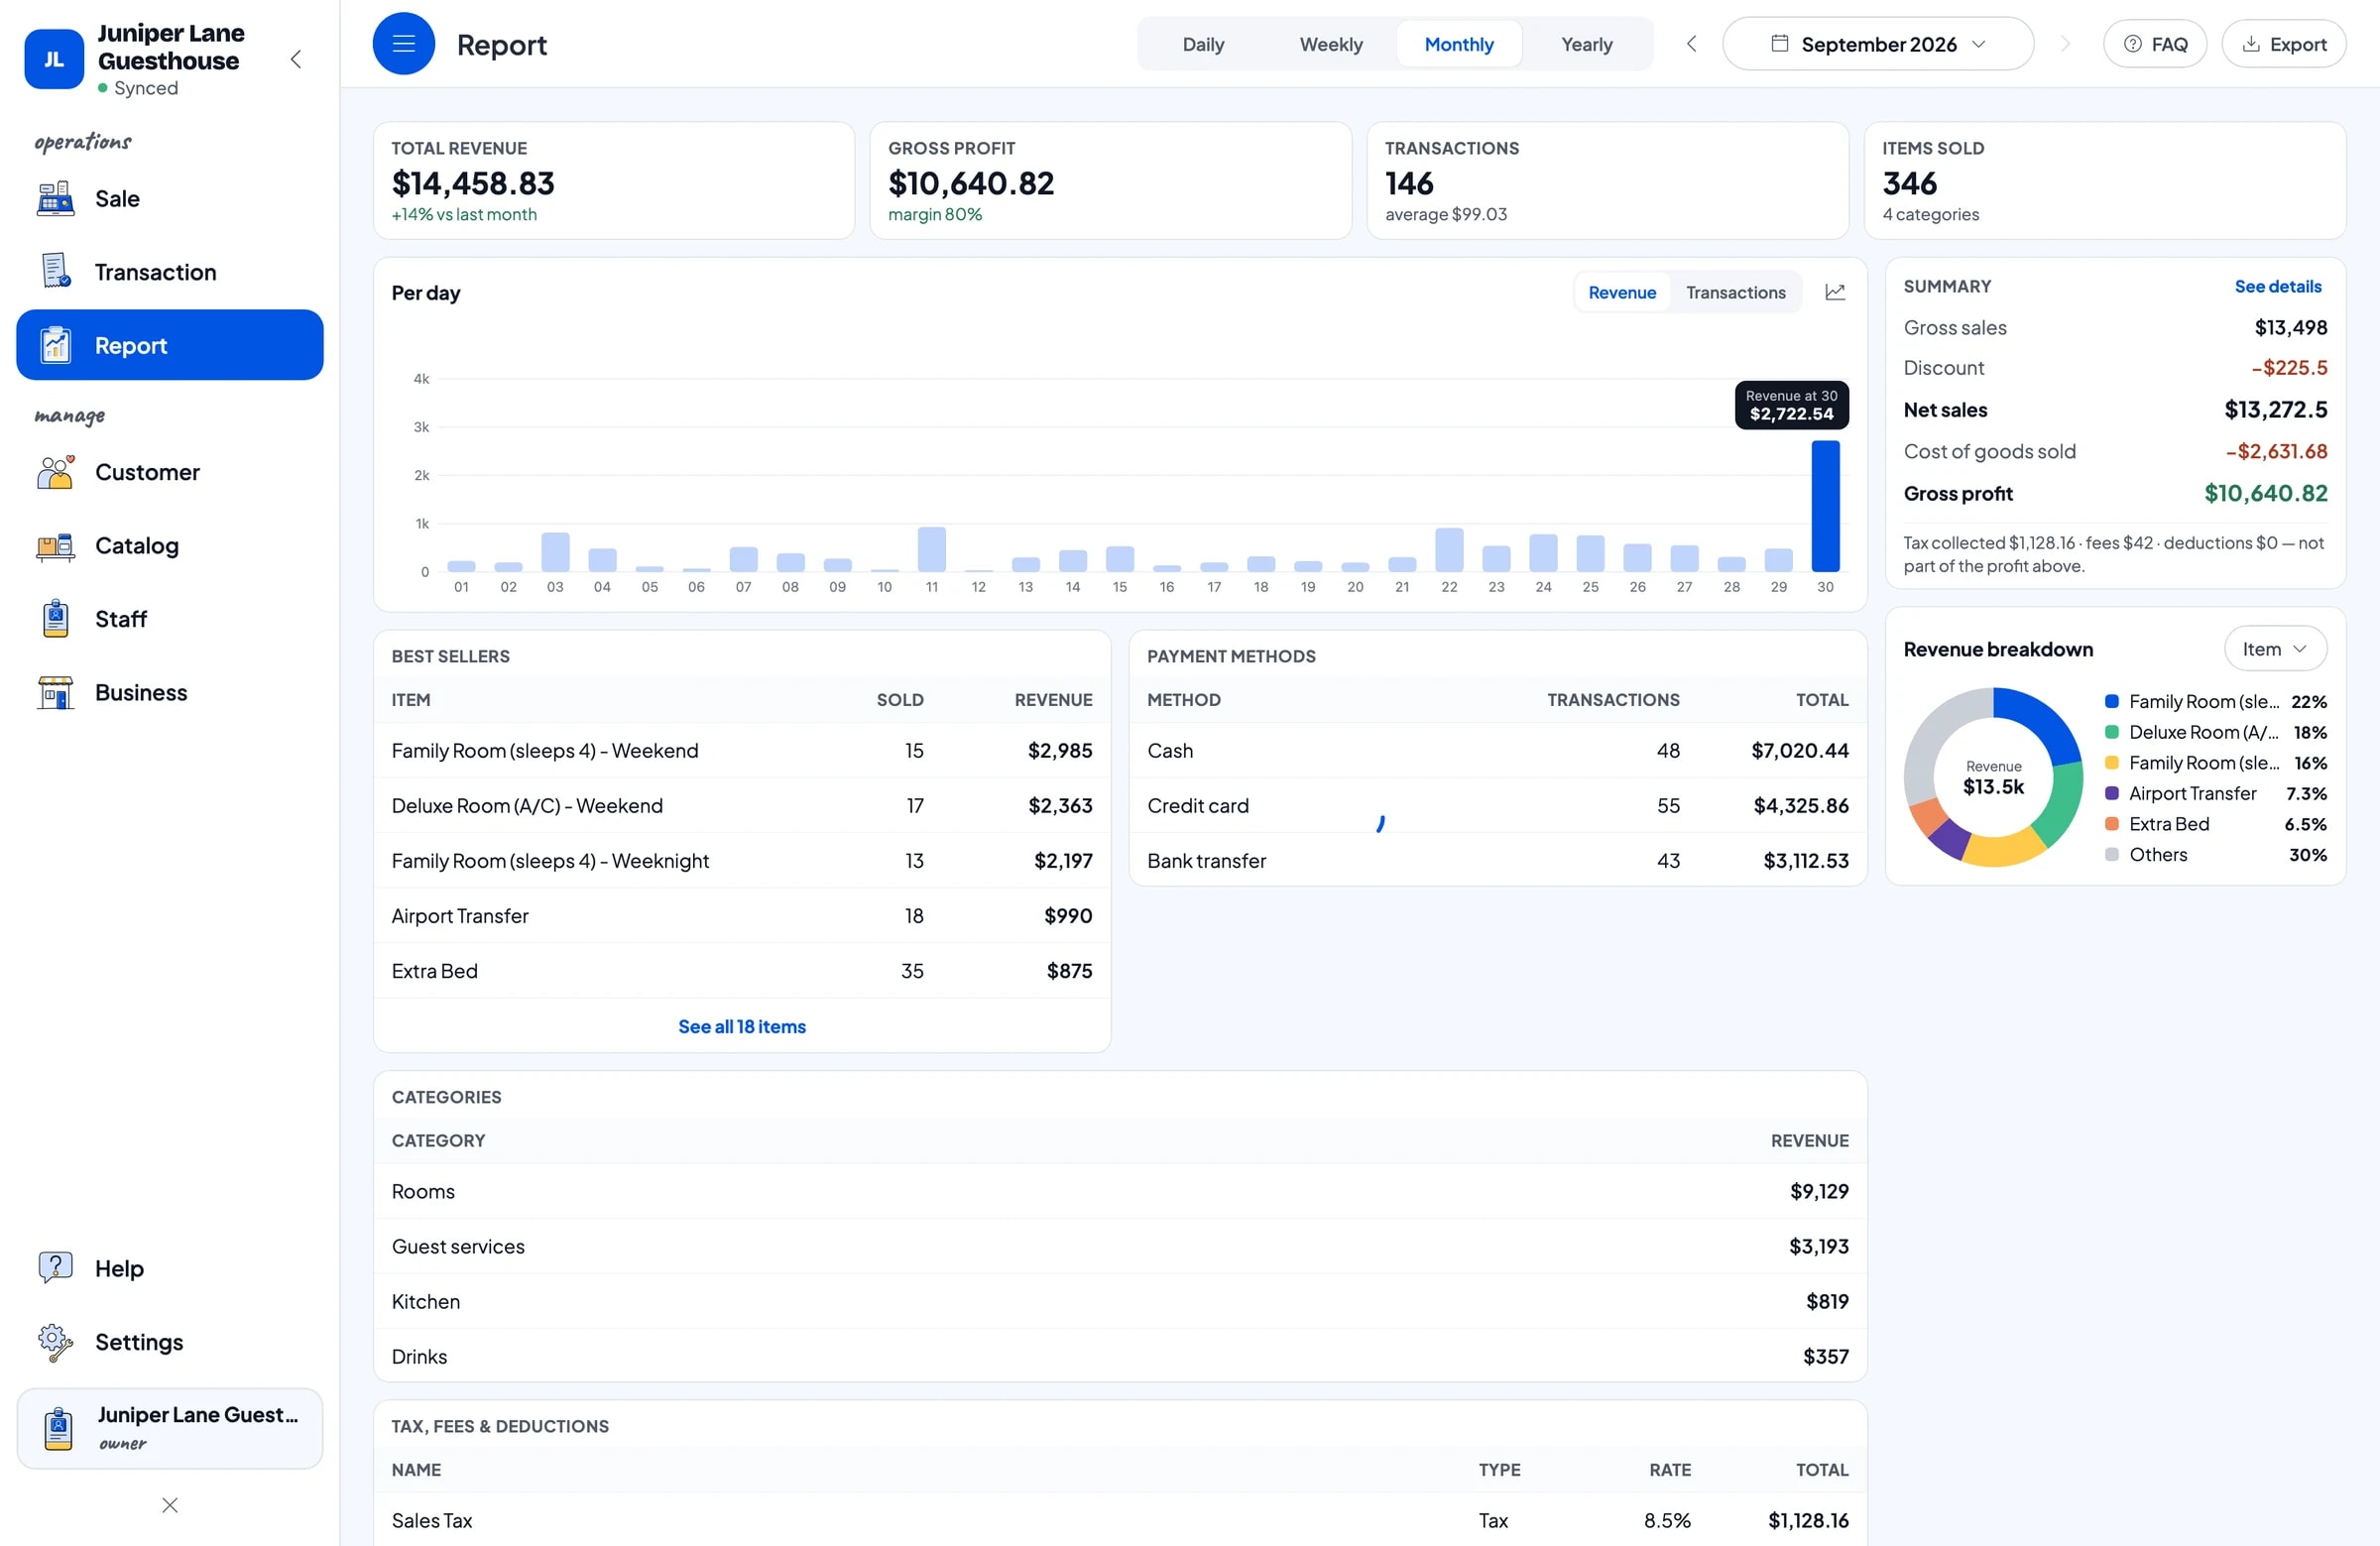The height and width of the screenshot is (1546, 2380).
Task: Go to the next month arrow
Action: [2065, 44]
